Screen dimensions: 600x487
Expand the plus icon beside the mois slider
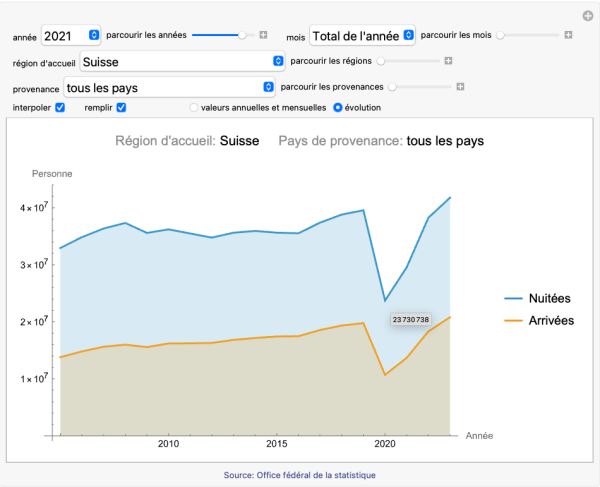pos(568,35)
